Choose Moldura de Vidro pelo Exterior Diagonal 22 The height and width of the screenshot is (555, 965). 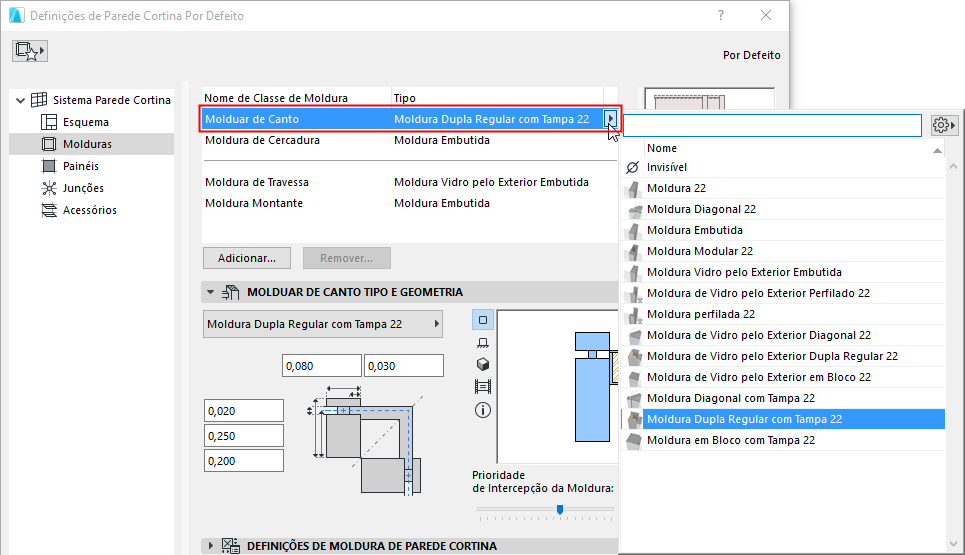[x=783, y=335]
